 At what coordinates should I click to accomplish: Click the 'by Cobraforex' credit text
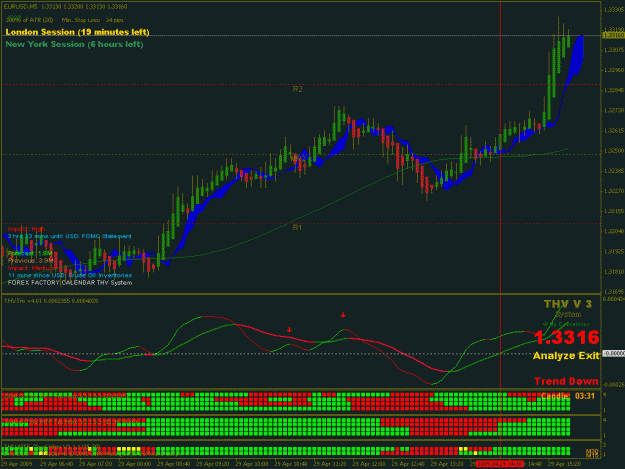(566, 324)
